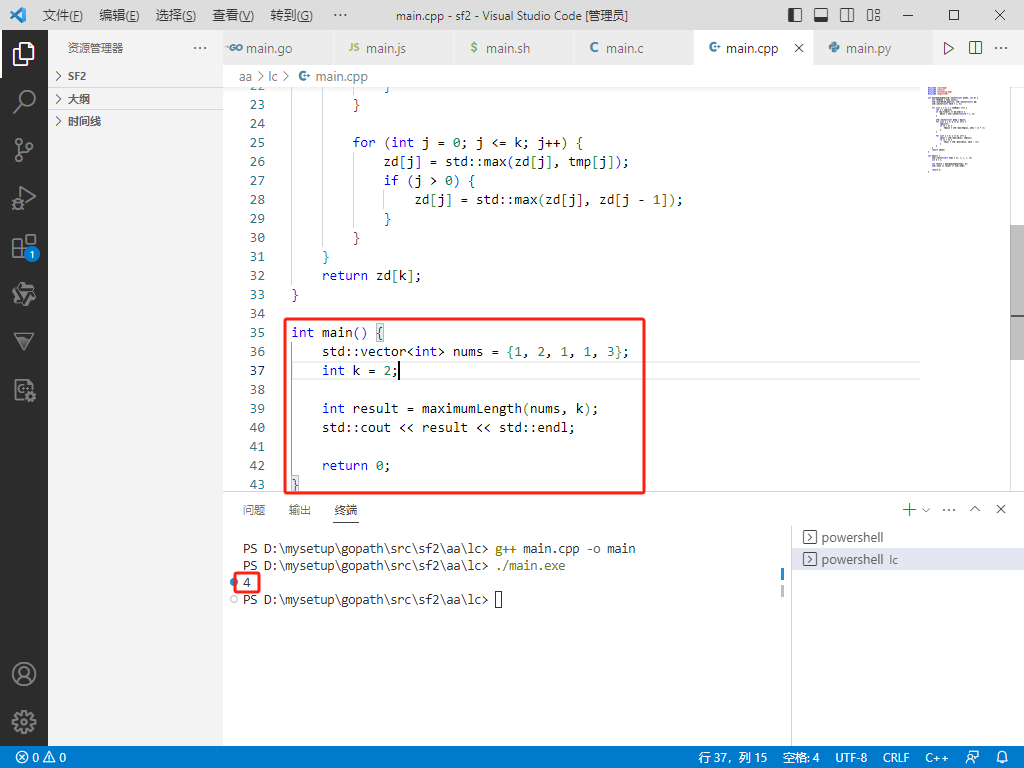Click the terminal input prompt line
The image size is (1024, 768).
pos(372,600)
